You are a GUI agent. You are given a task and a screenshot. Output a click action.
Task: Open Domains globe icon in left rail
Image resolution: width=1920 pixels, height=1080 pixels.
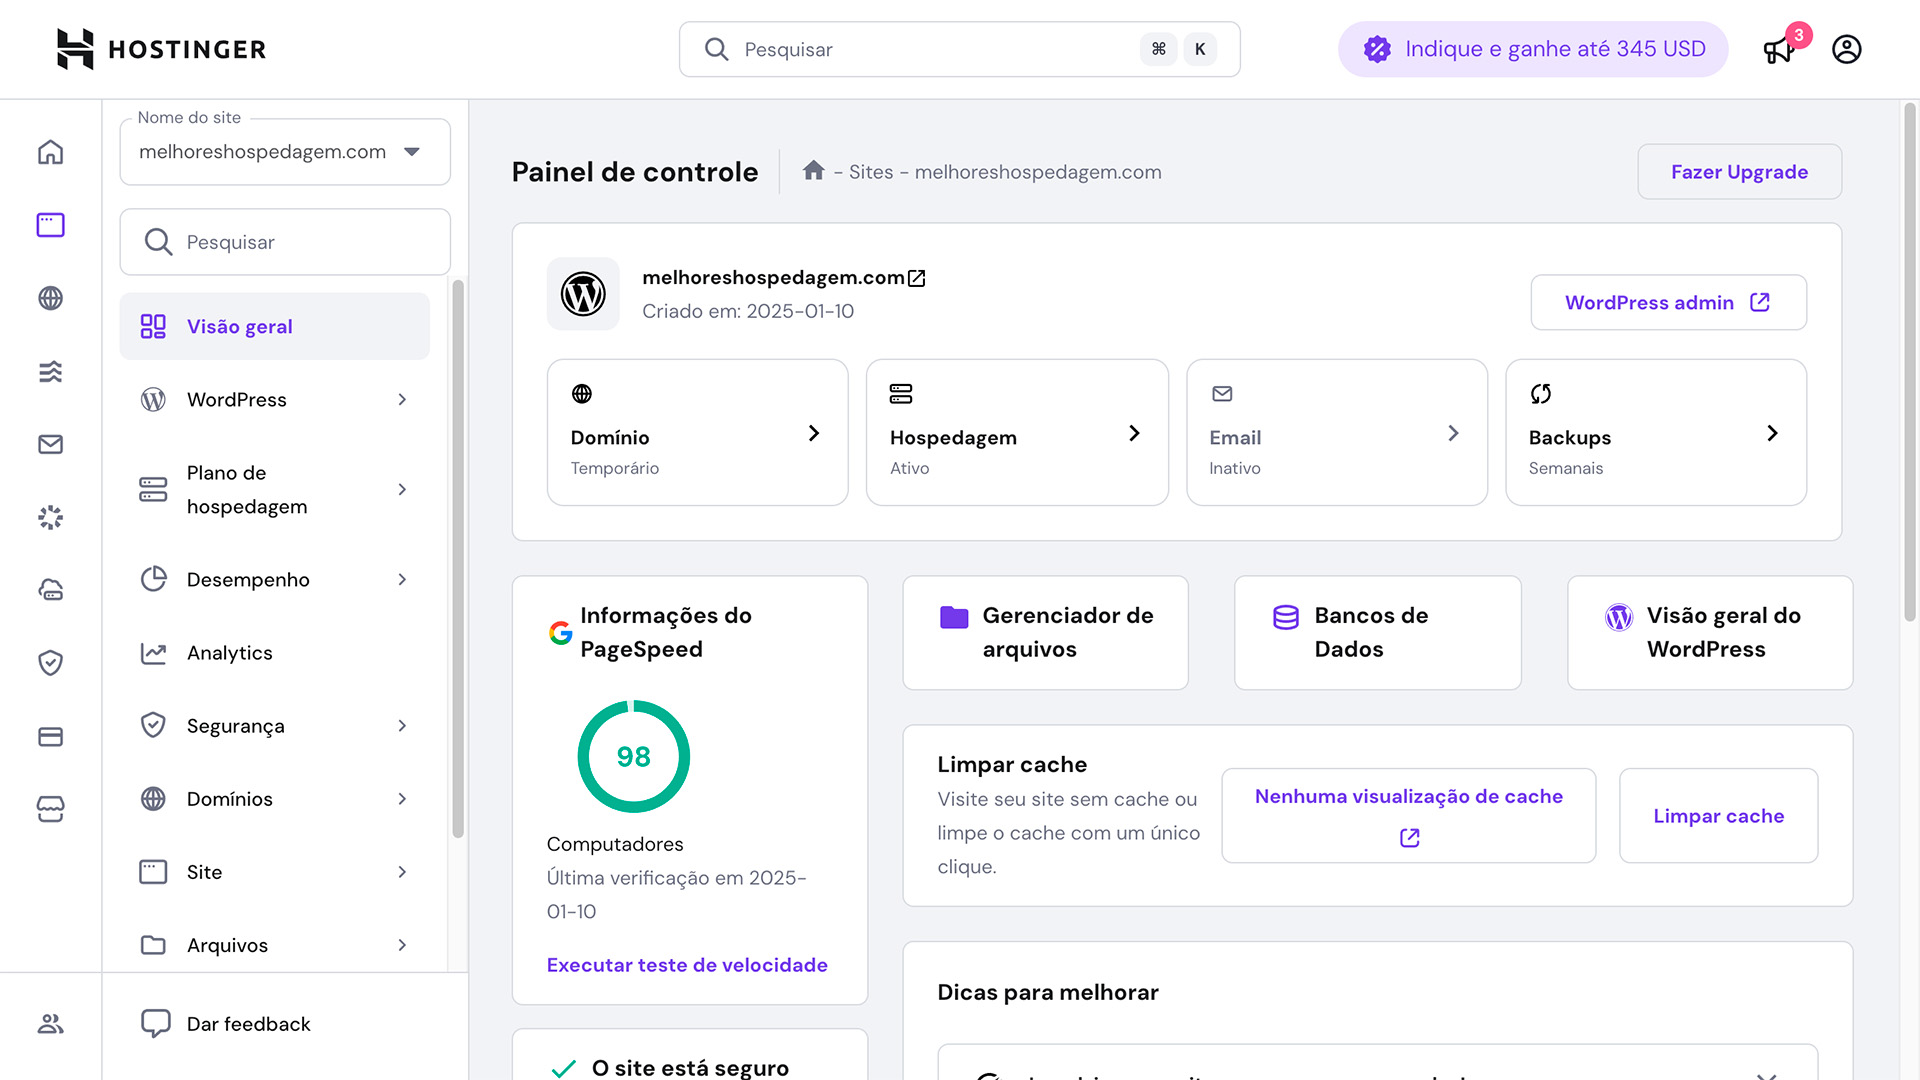[x=50, y=298]
